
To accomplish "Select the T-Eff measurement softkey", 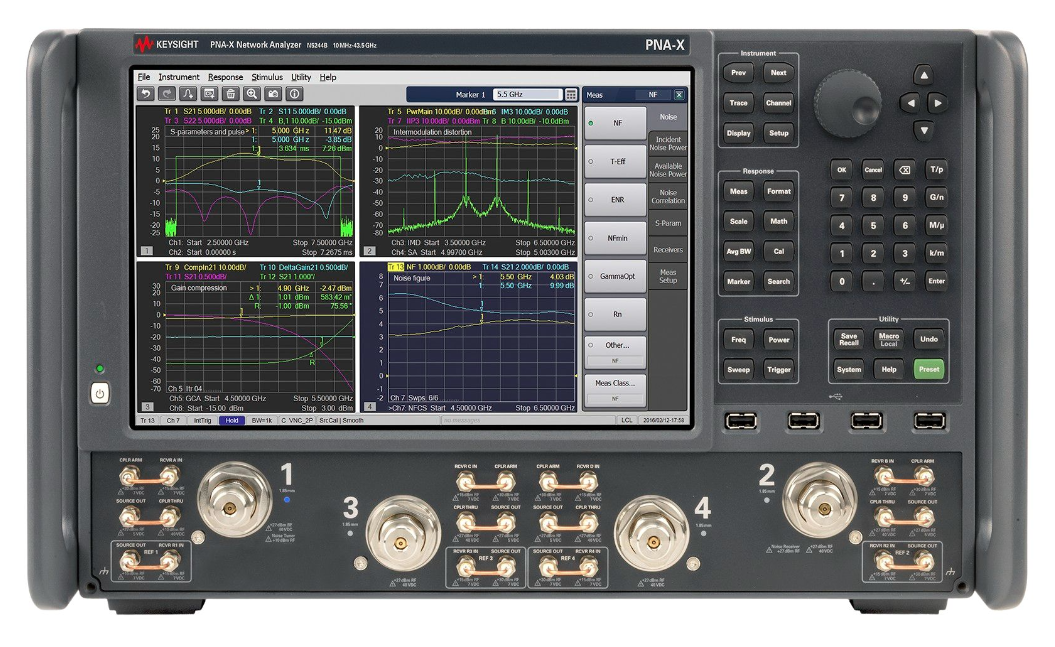I will coord(616,161).
